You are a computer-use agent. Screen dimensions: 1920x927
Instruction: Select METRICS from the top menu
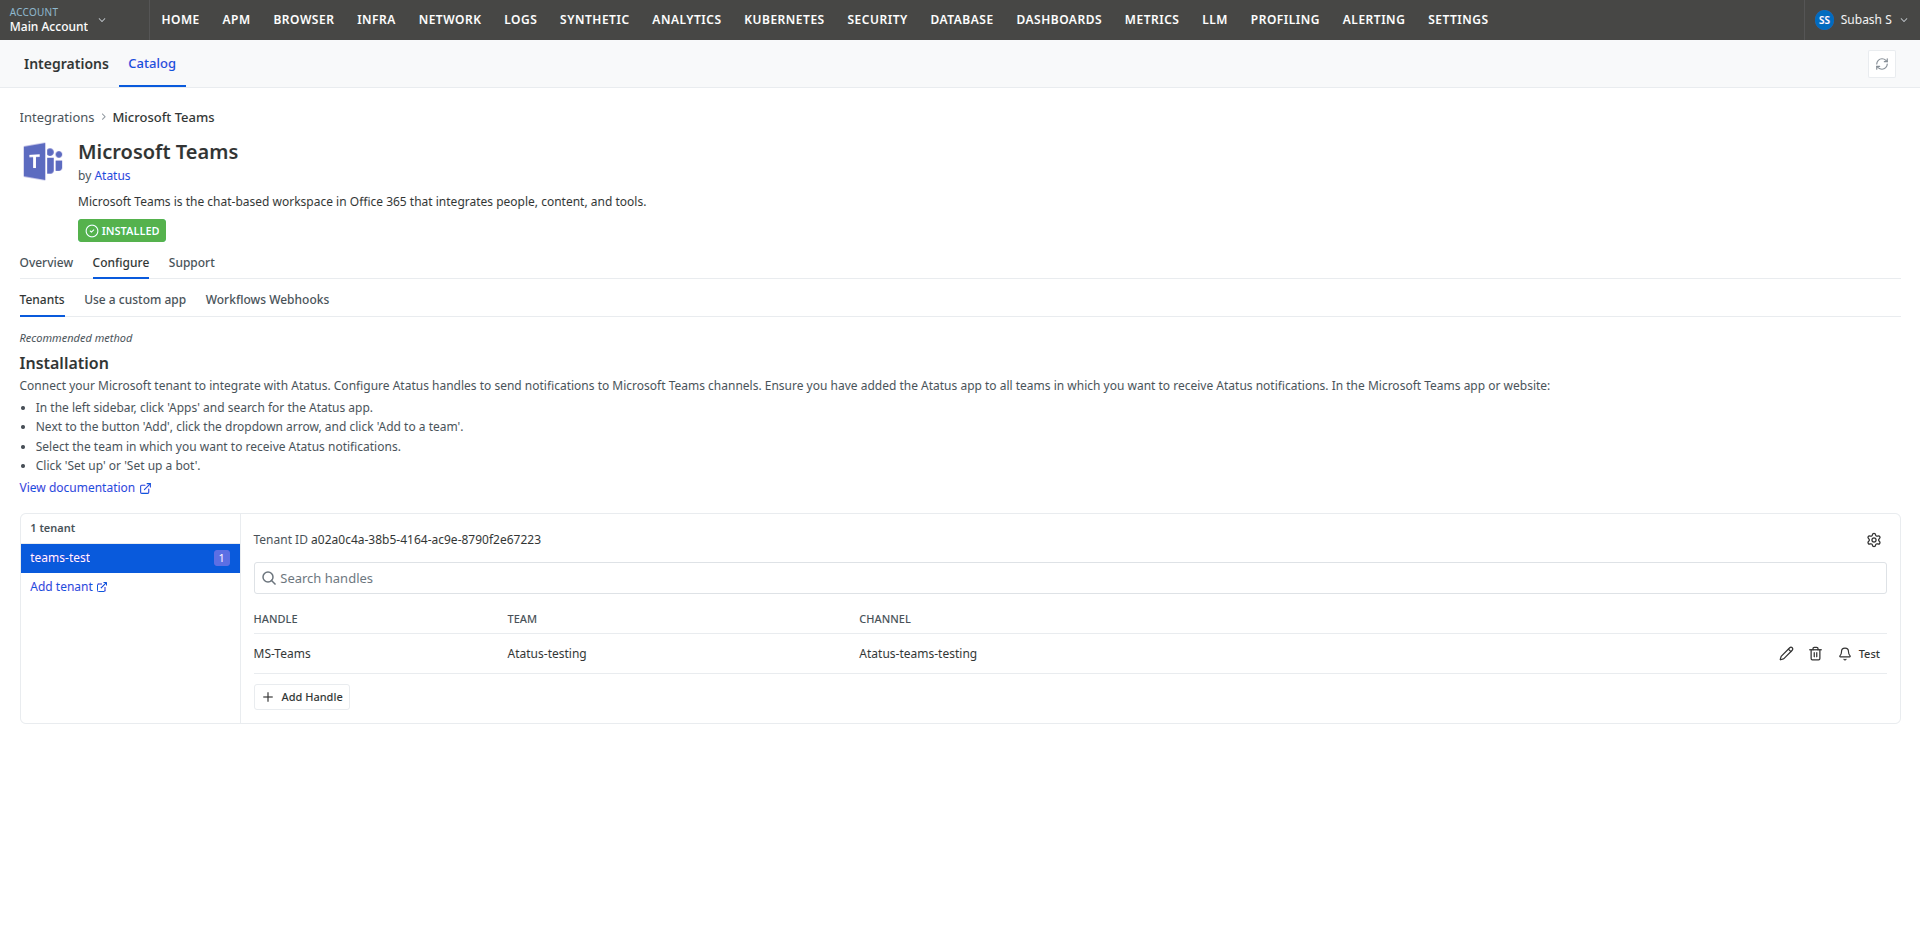pyautogui.click(x=1152, y=20)
